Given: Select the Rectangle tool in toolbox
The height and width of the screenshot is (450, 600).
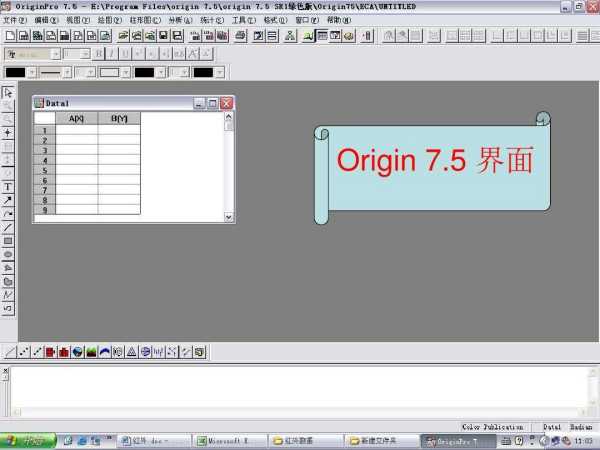Looking at the screenshot, I should tap(8, 241).
